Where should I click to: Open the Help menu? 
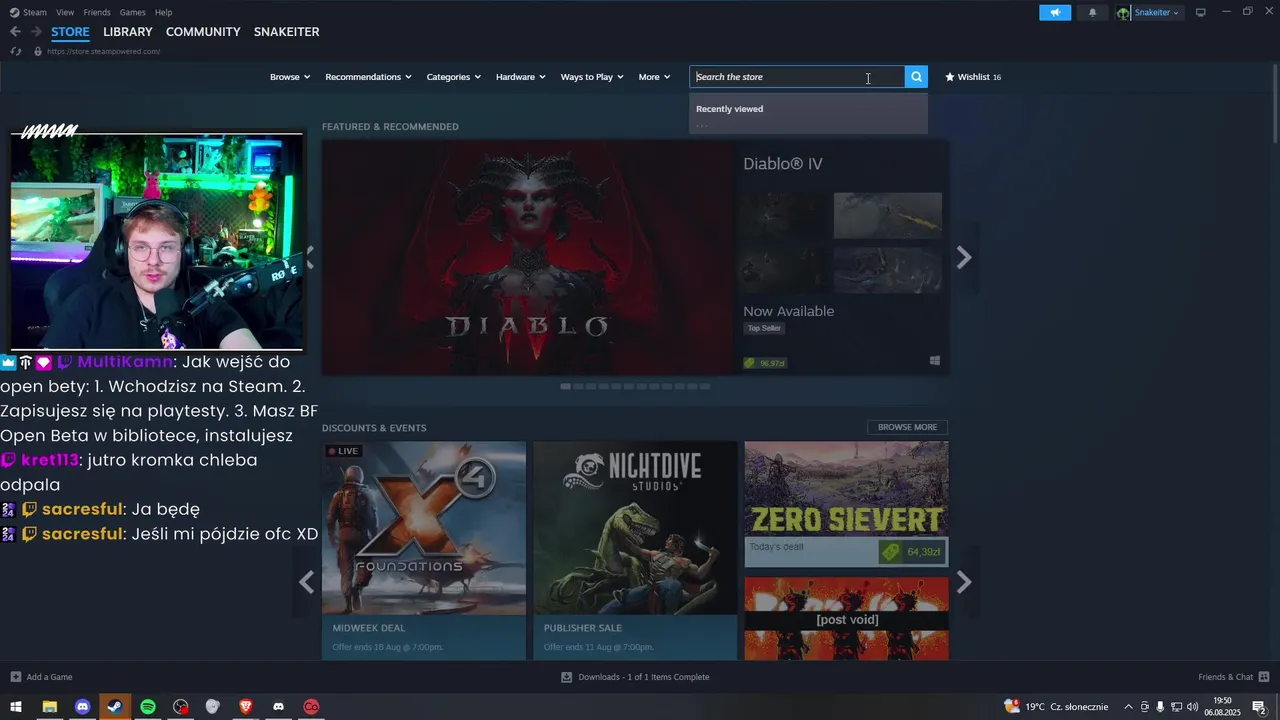click(163, 12)
